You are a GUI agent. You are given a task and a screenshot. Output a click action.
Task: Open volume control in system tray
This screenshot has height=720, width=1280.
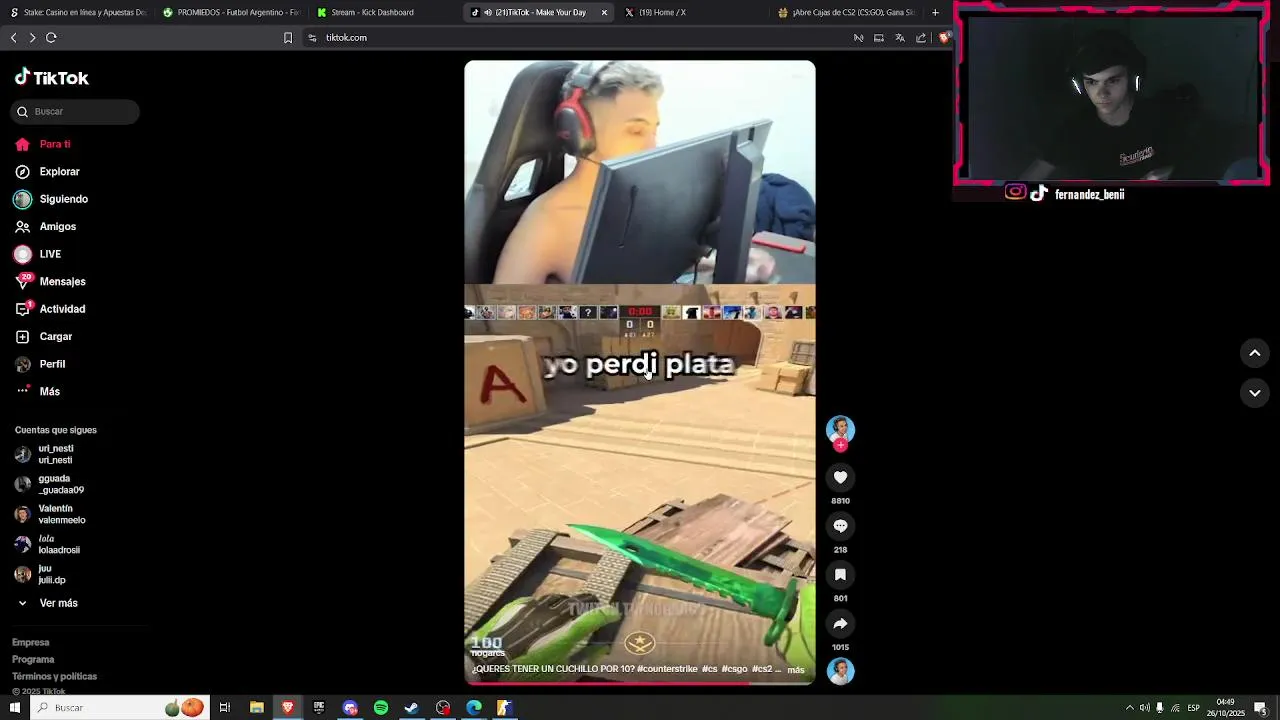click(x=1144, y=708)
